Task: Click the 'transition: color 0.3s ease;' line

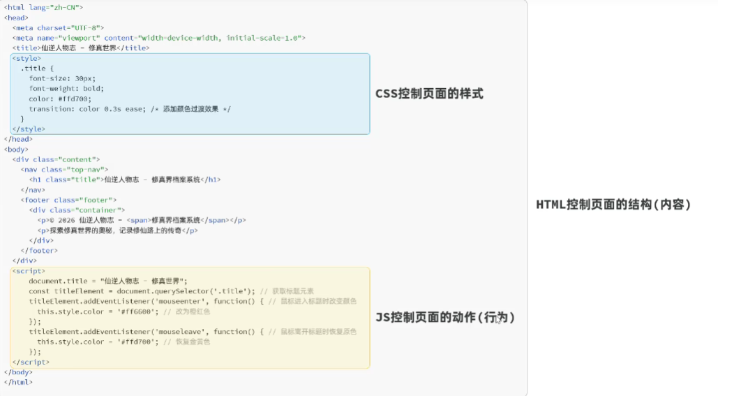Action: tap(130, 109)
